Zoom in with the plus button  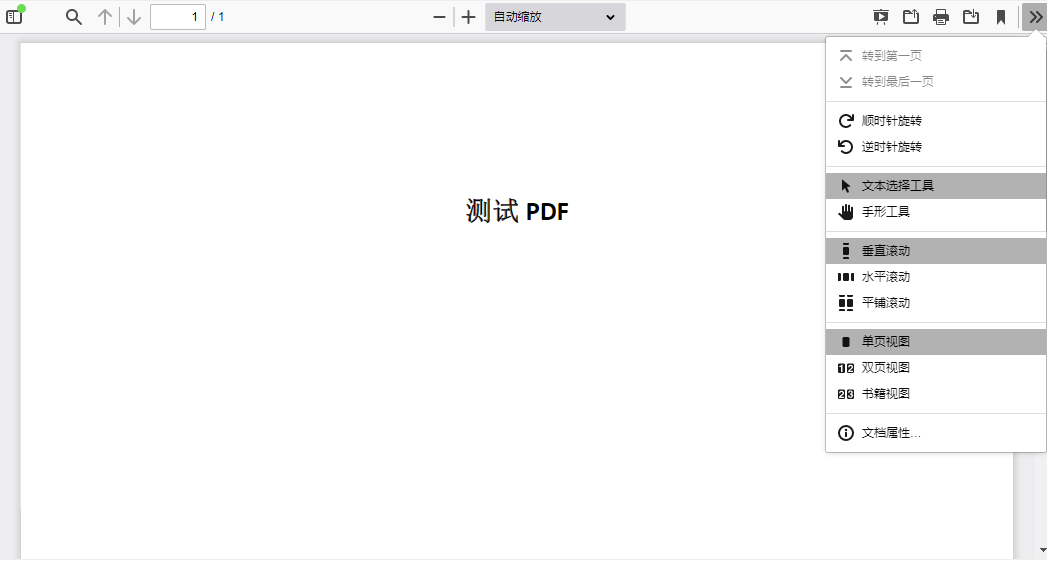pyautogui.click(x=469, y=17)
